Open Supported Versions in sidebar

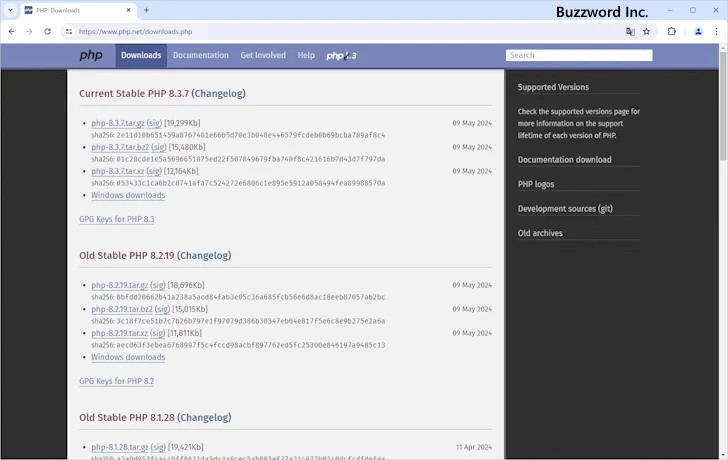(553, 87)
